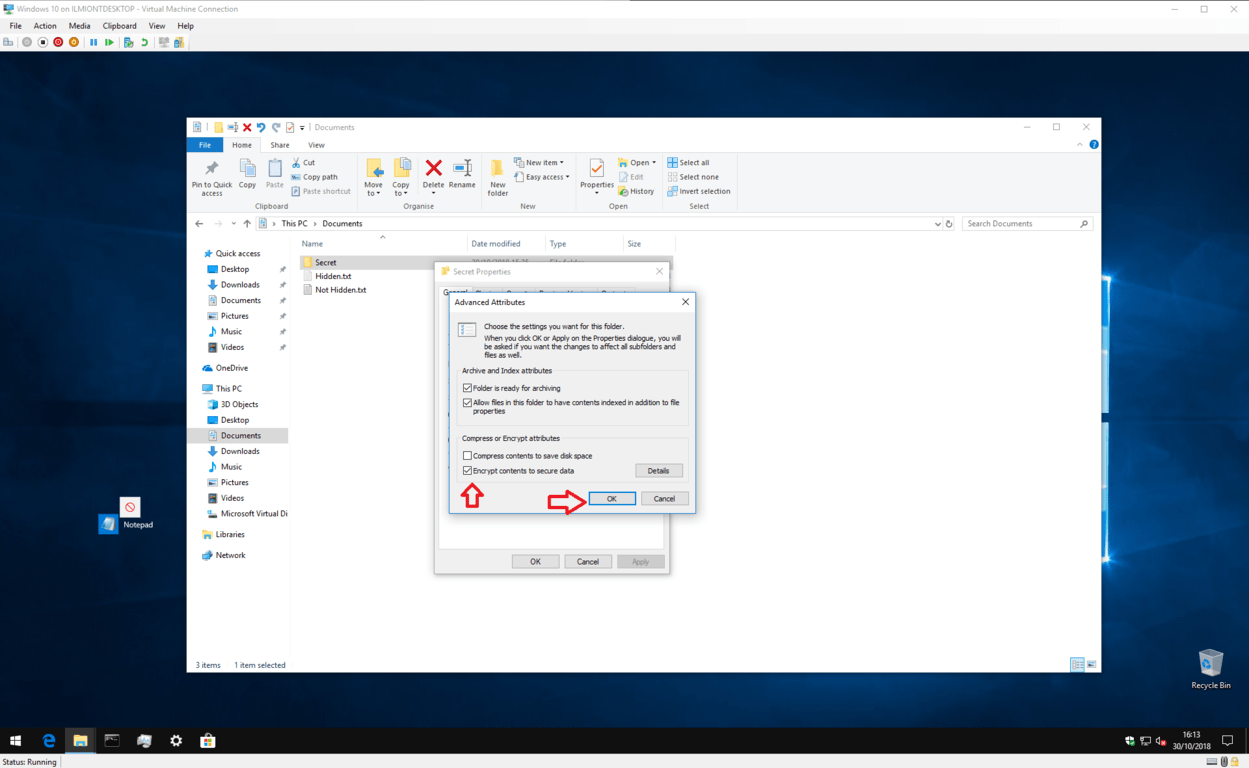Open the Media menu
The image size is (1249, 768).
coord(79,26)
